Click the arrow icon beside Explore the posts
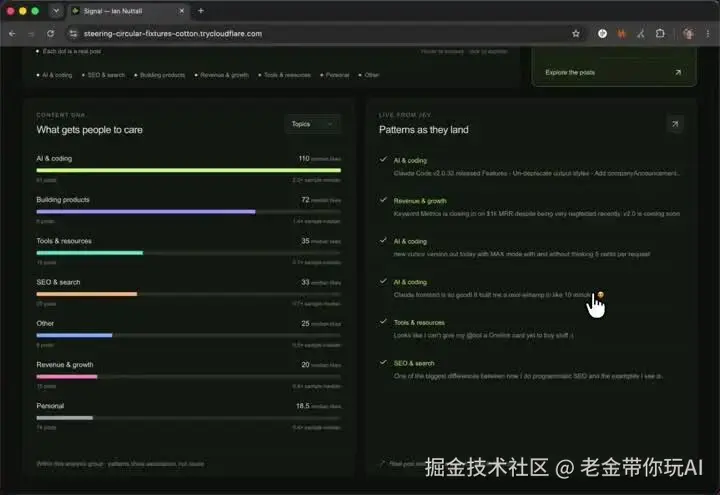The width and height of the screenshot is (720, 495). pos(678,73)
